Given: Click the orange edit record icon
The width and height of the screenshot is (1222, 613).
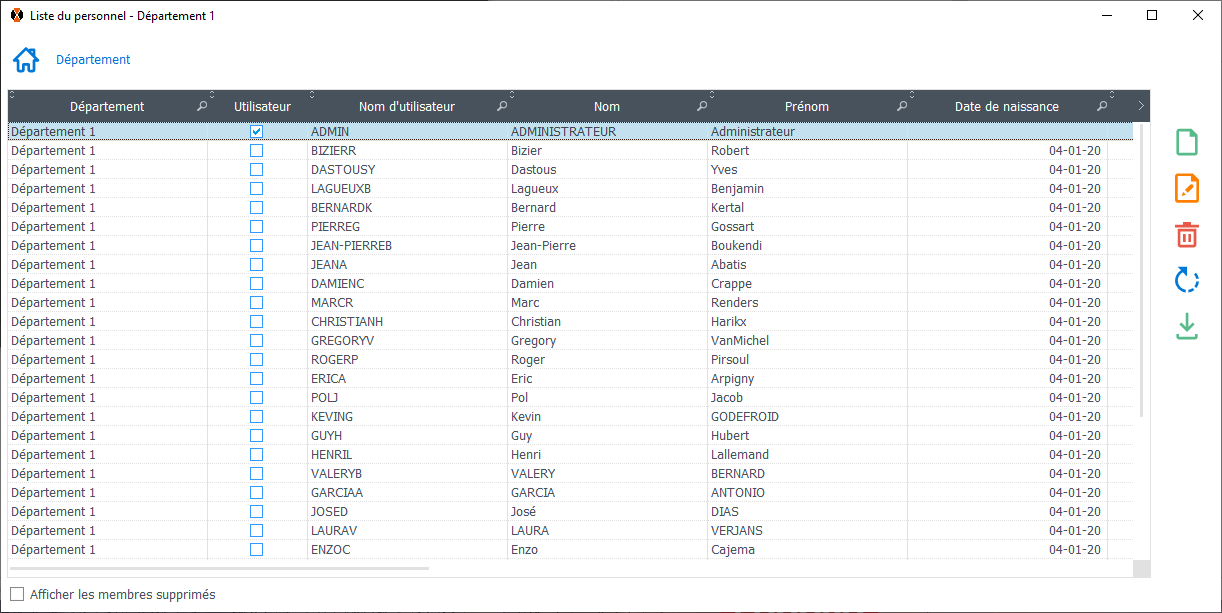Looking at the screenshot, I should (x=1186, y=188).
